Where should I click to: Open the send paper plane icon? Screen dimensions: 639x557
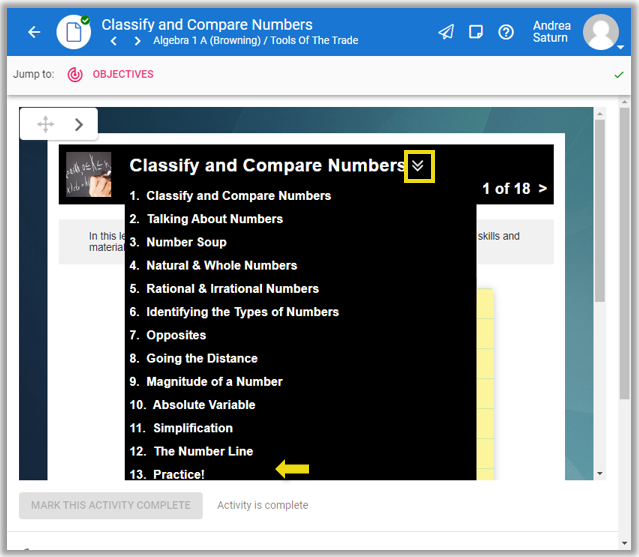pyautogui.click(x=446, y=32)
